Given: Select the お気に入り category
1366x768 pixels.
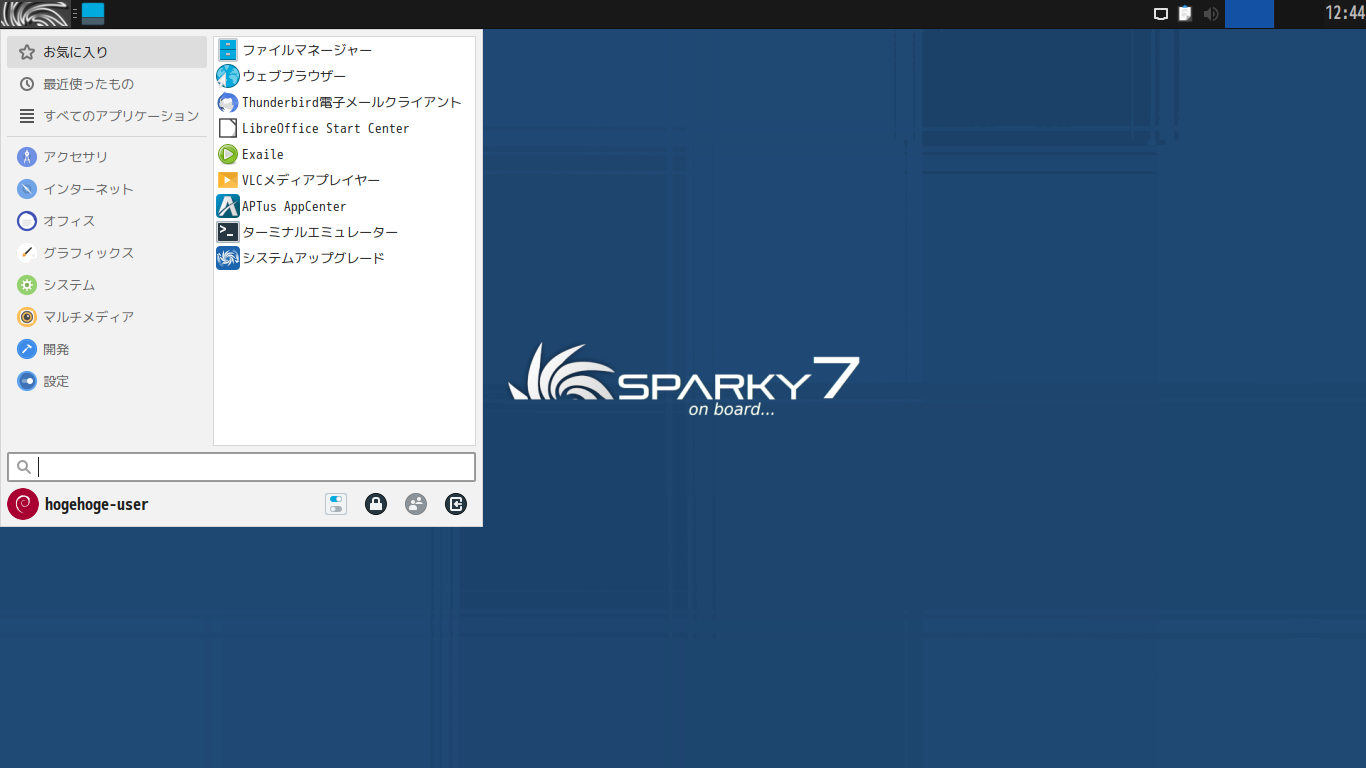Looking at the screenshot, I should 107,52.
